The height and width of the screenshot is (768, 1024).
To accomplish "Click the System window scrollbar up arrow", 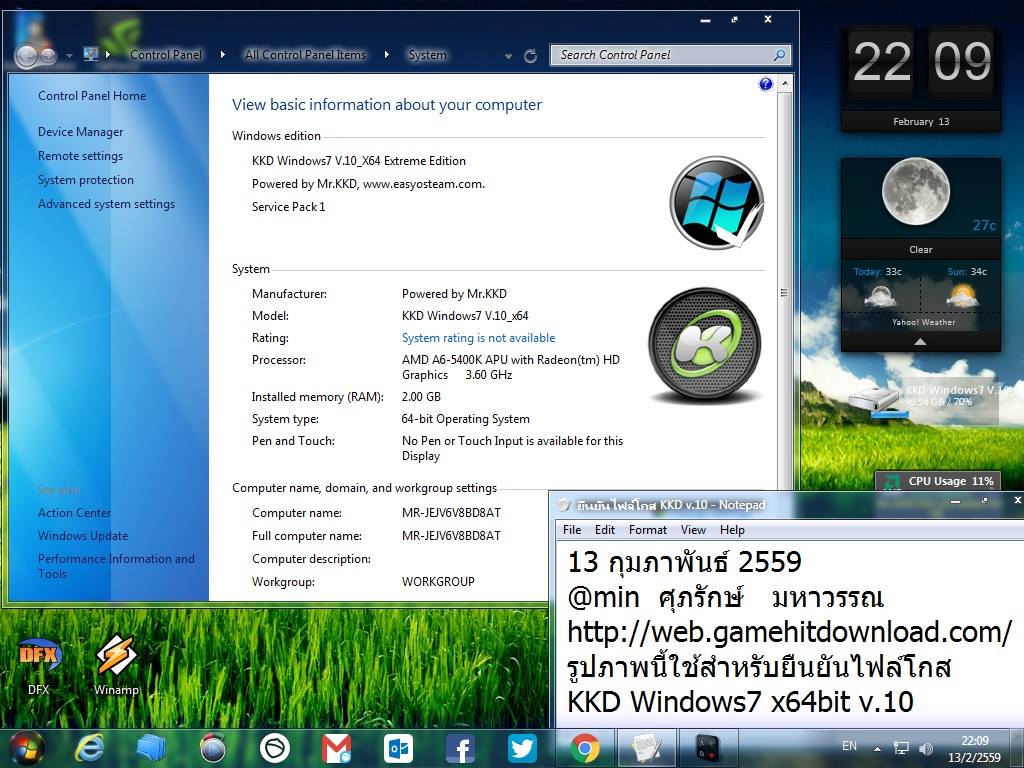I will click(x=784, y=84).
